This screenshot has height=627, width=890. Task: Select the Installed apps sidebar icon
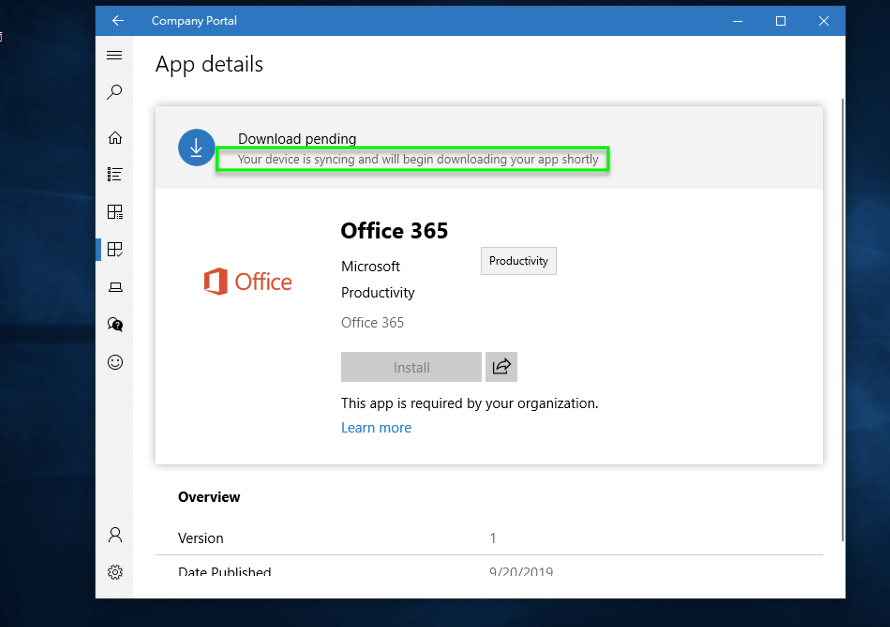pyautogui.click(x=115, y=250)
